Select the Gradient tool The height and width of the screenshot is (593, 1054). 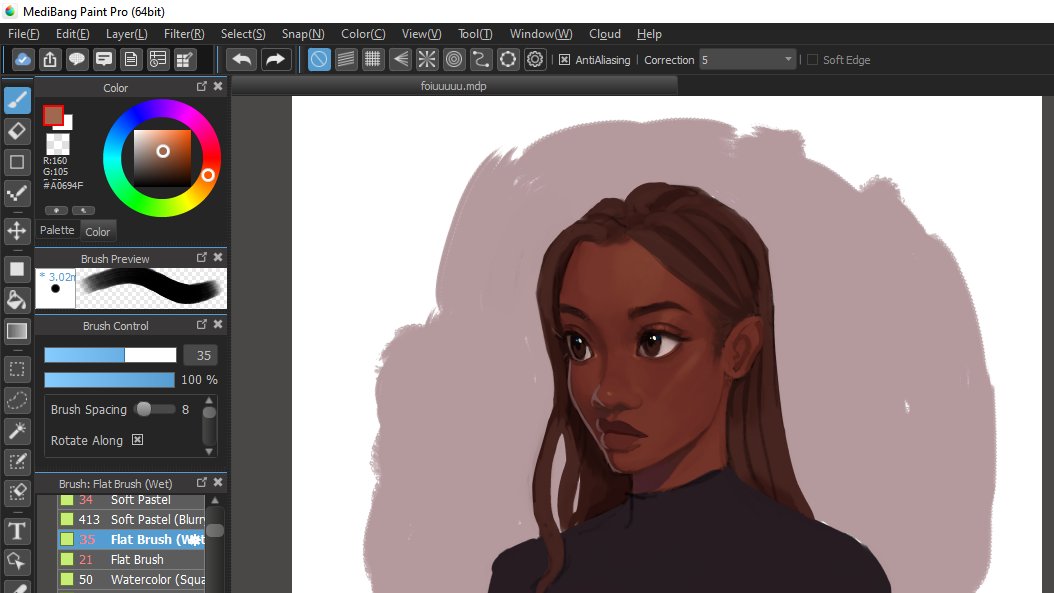pos(17,331)
